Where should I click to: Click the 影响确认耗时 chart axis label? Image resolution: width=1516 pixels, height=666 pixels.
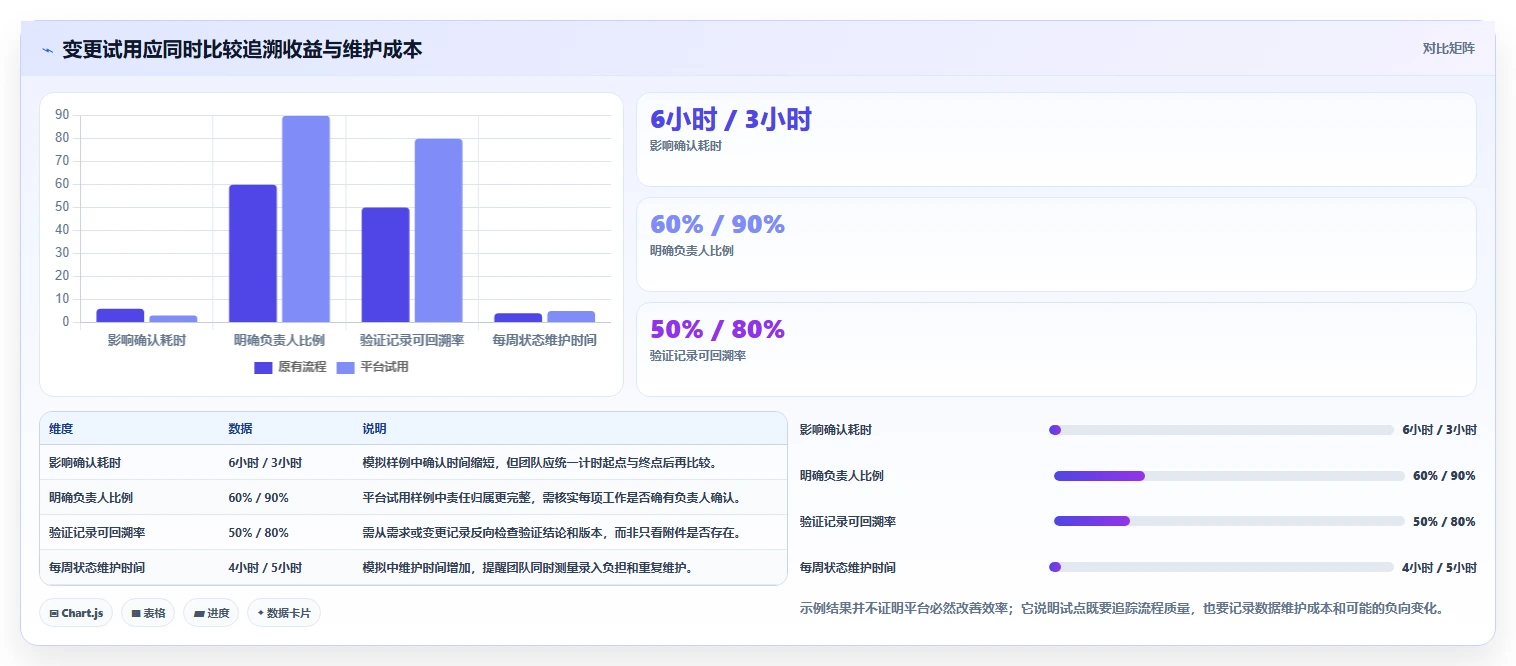tap(147, 340)
